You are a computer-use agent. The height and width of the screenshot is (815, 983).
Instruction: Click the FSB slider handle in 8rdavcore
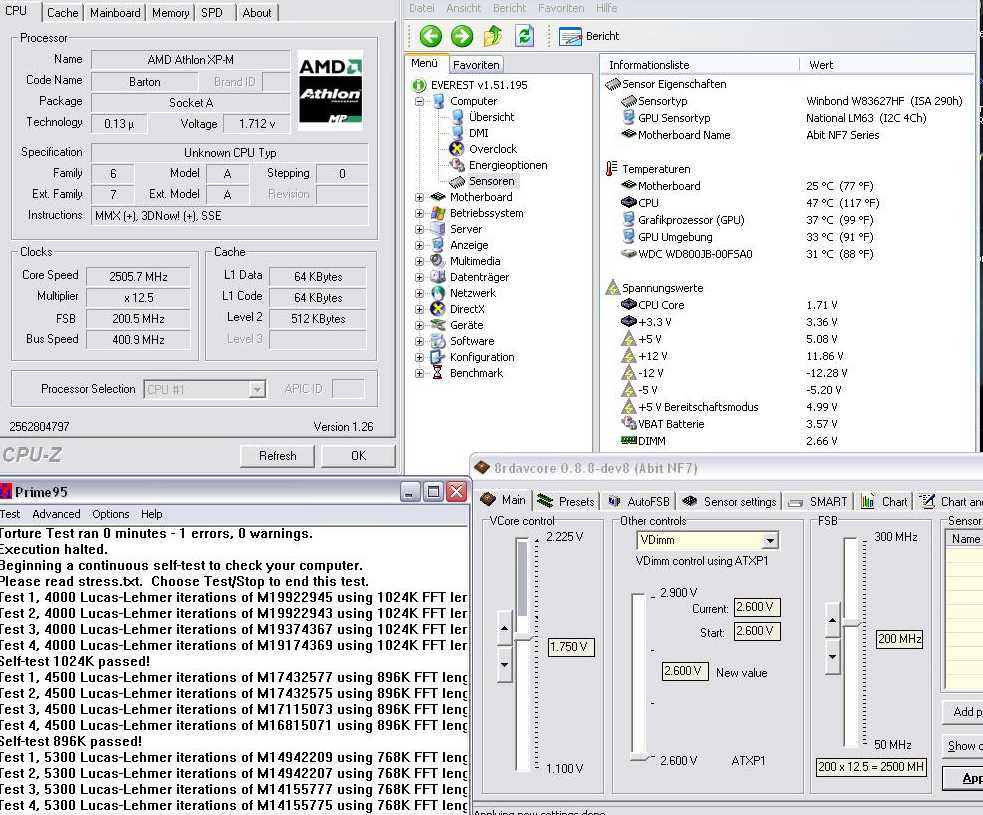click(x=851, y=623)
